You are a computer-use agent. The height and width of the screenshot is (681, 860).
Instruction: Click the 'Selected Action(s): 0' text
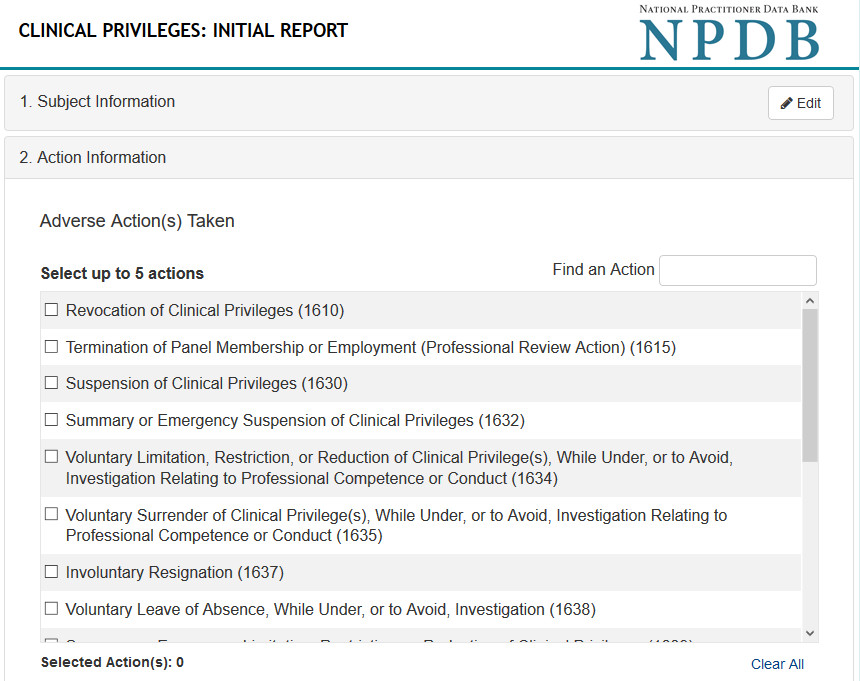112,662
